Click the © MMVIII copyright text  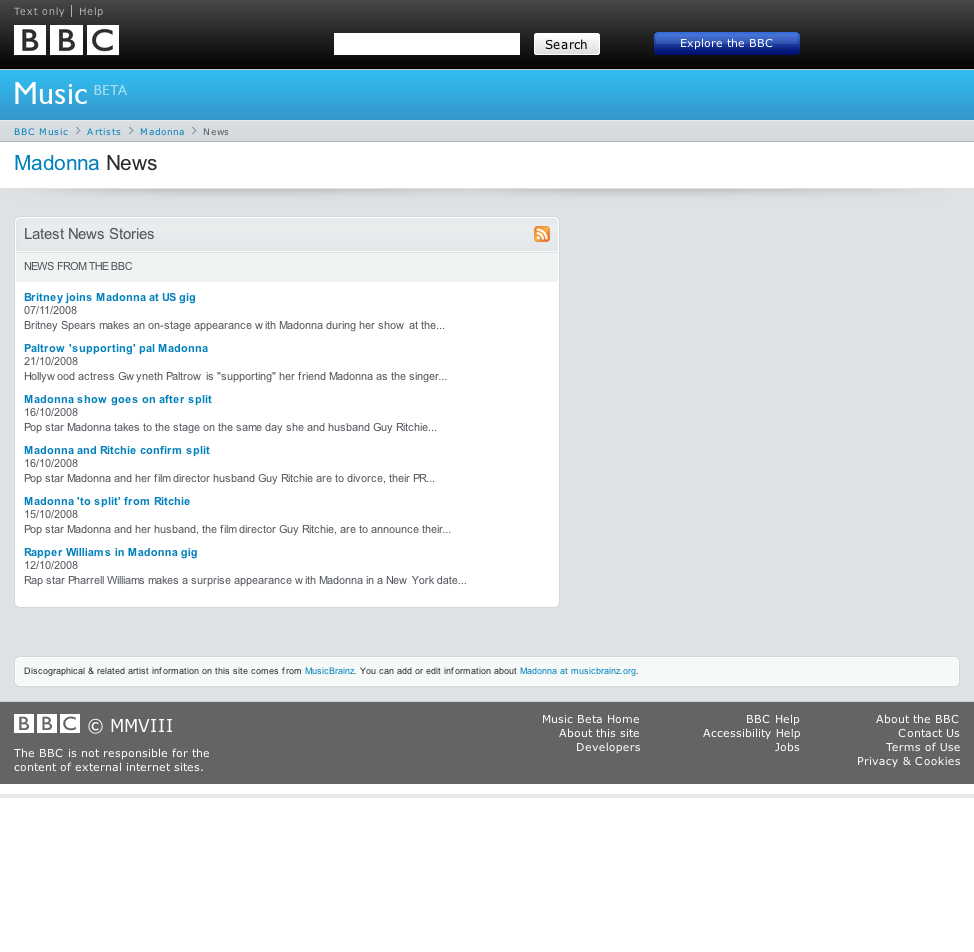pos(130,725)
